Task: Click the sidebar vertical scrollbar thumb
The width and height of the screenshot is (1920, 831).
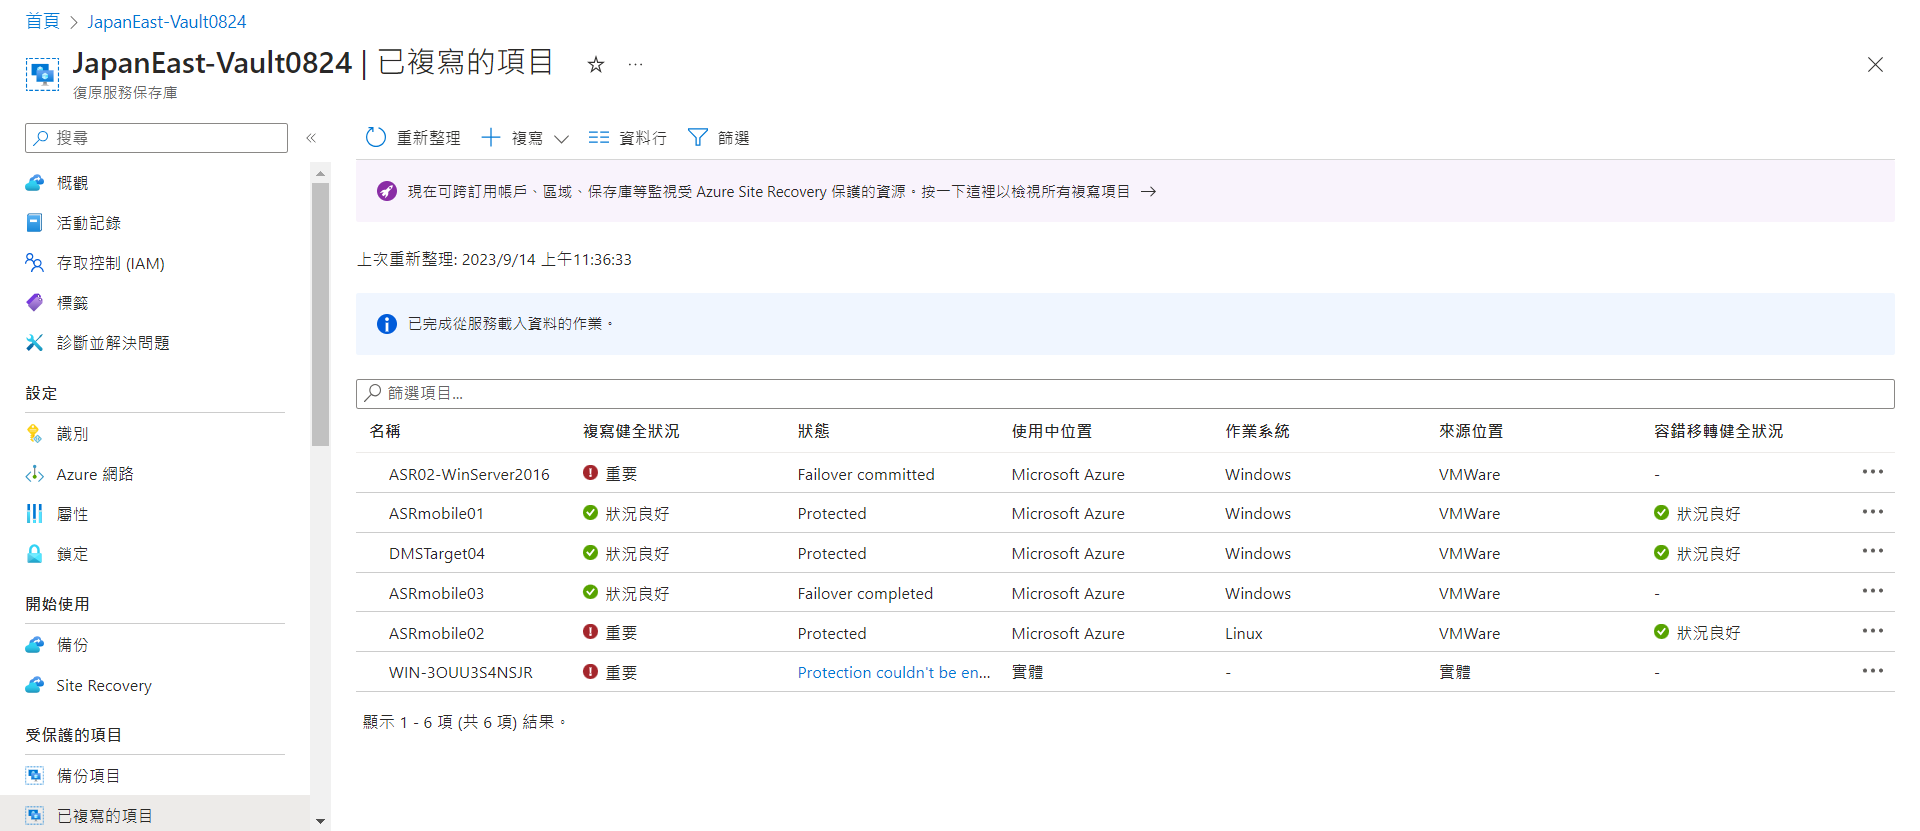Action: coord(320,314)
